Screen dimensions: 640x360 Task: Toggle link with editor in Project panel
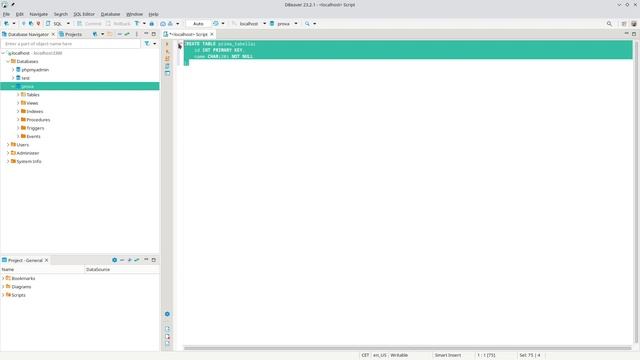(x=137, y=260)
